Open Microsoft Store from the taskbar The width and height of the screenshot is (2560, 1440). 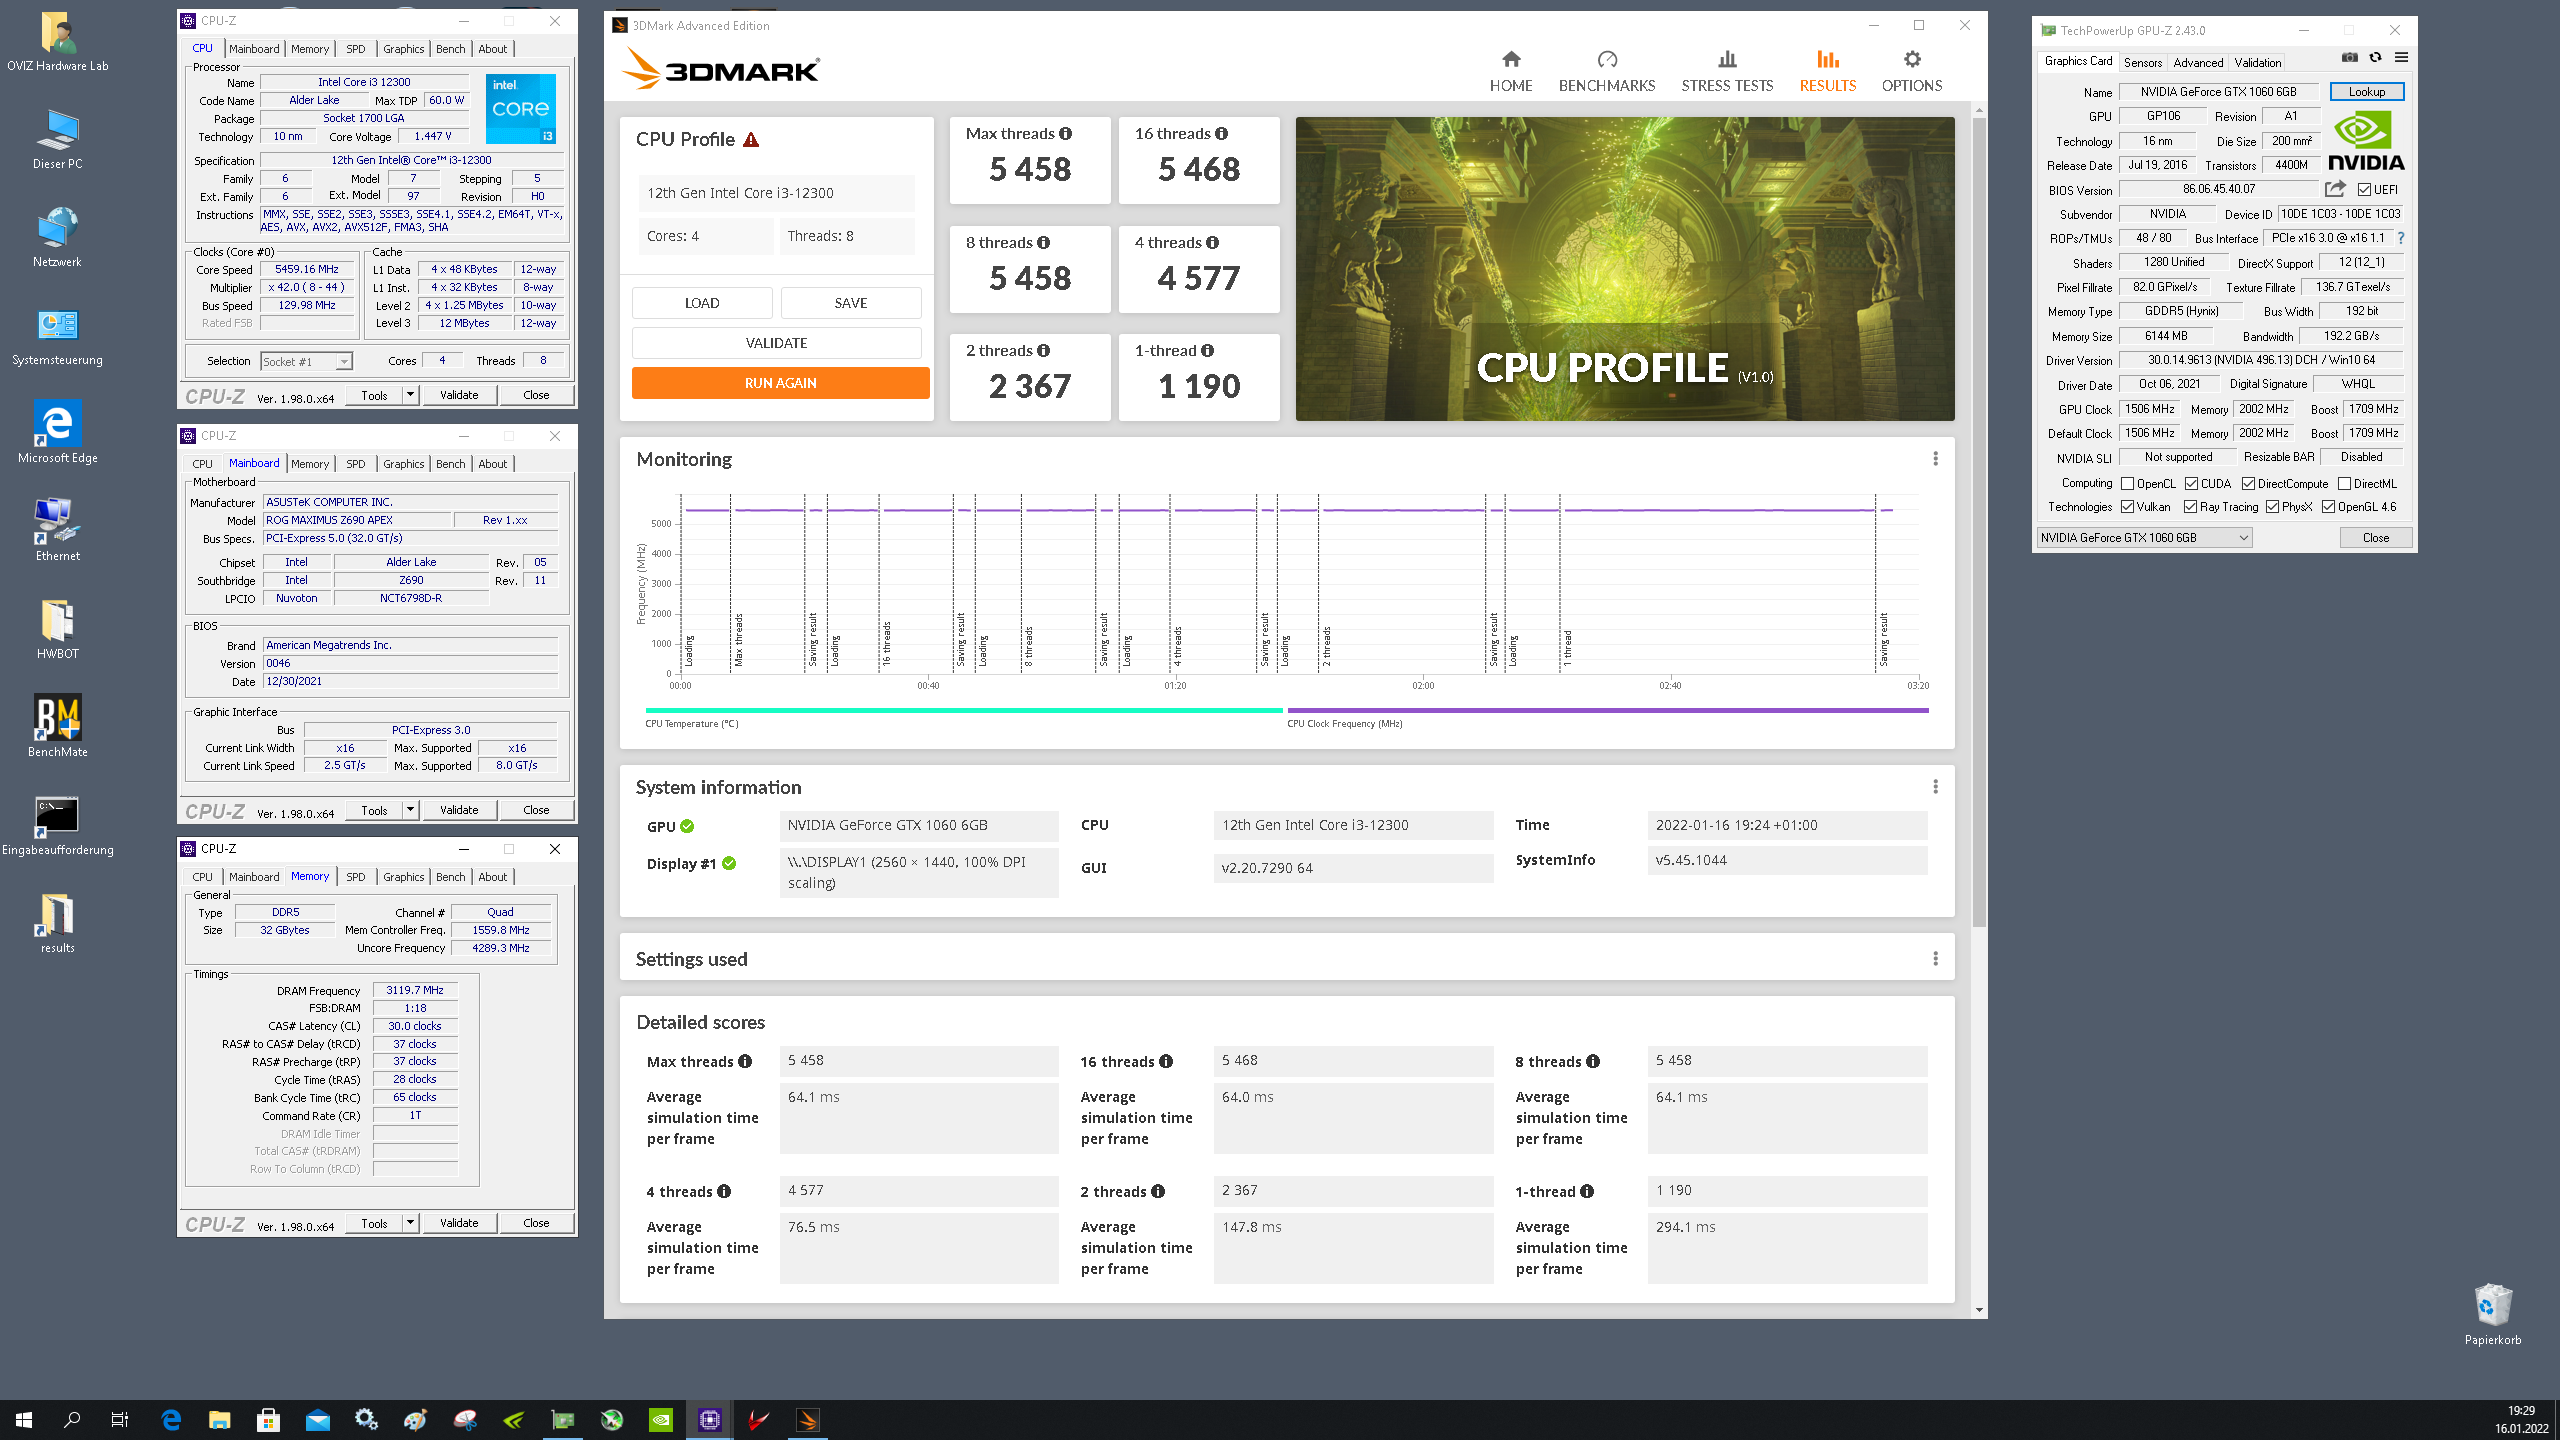click(268, 1419)
